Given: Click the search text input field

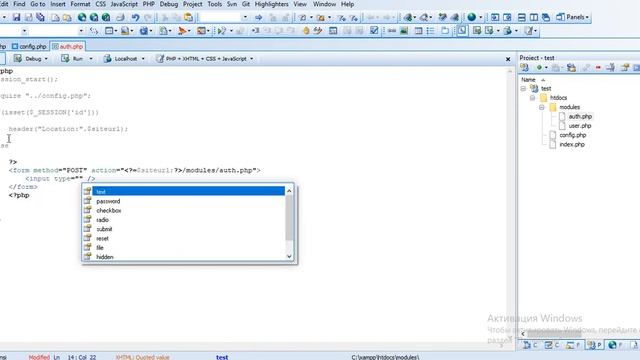Looking at the screenshot, I should pyautogui.click(x=220, y=18).
